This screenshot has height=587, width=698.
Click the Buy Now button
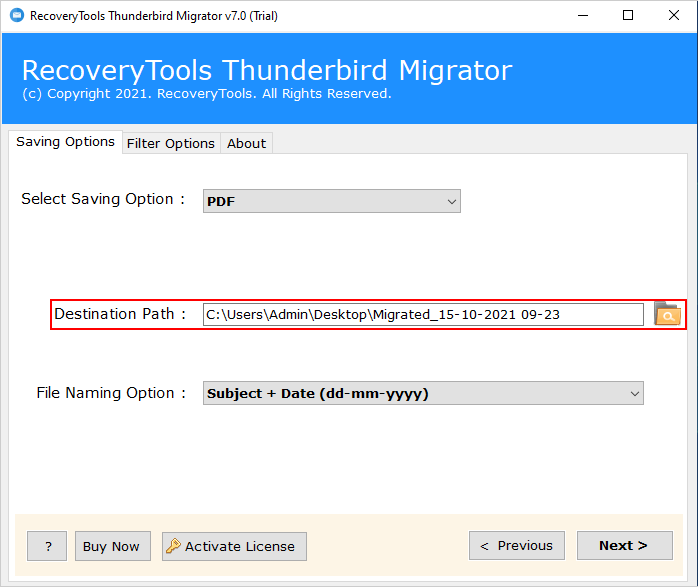coord(113,546)
